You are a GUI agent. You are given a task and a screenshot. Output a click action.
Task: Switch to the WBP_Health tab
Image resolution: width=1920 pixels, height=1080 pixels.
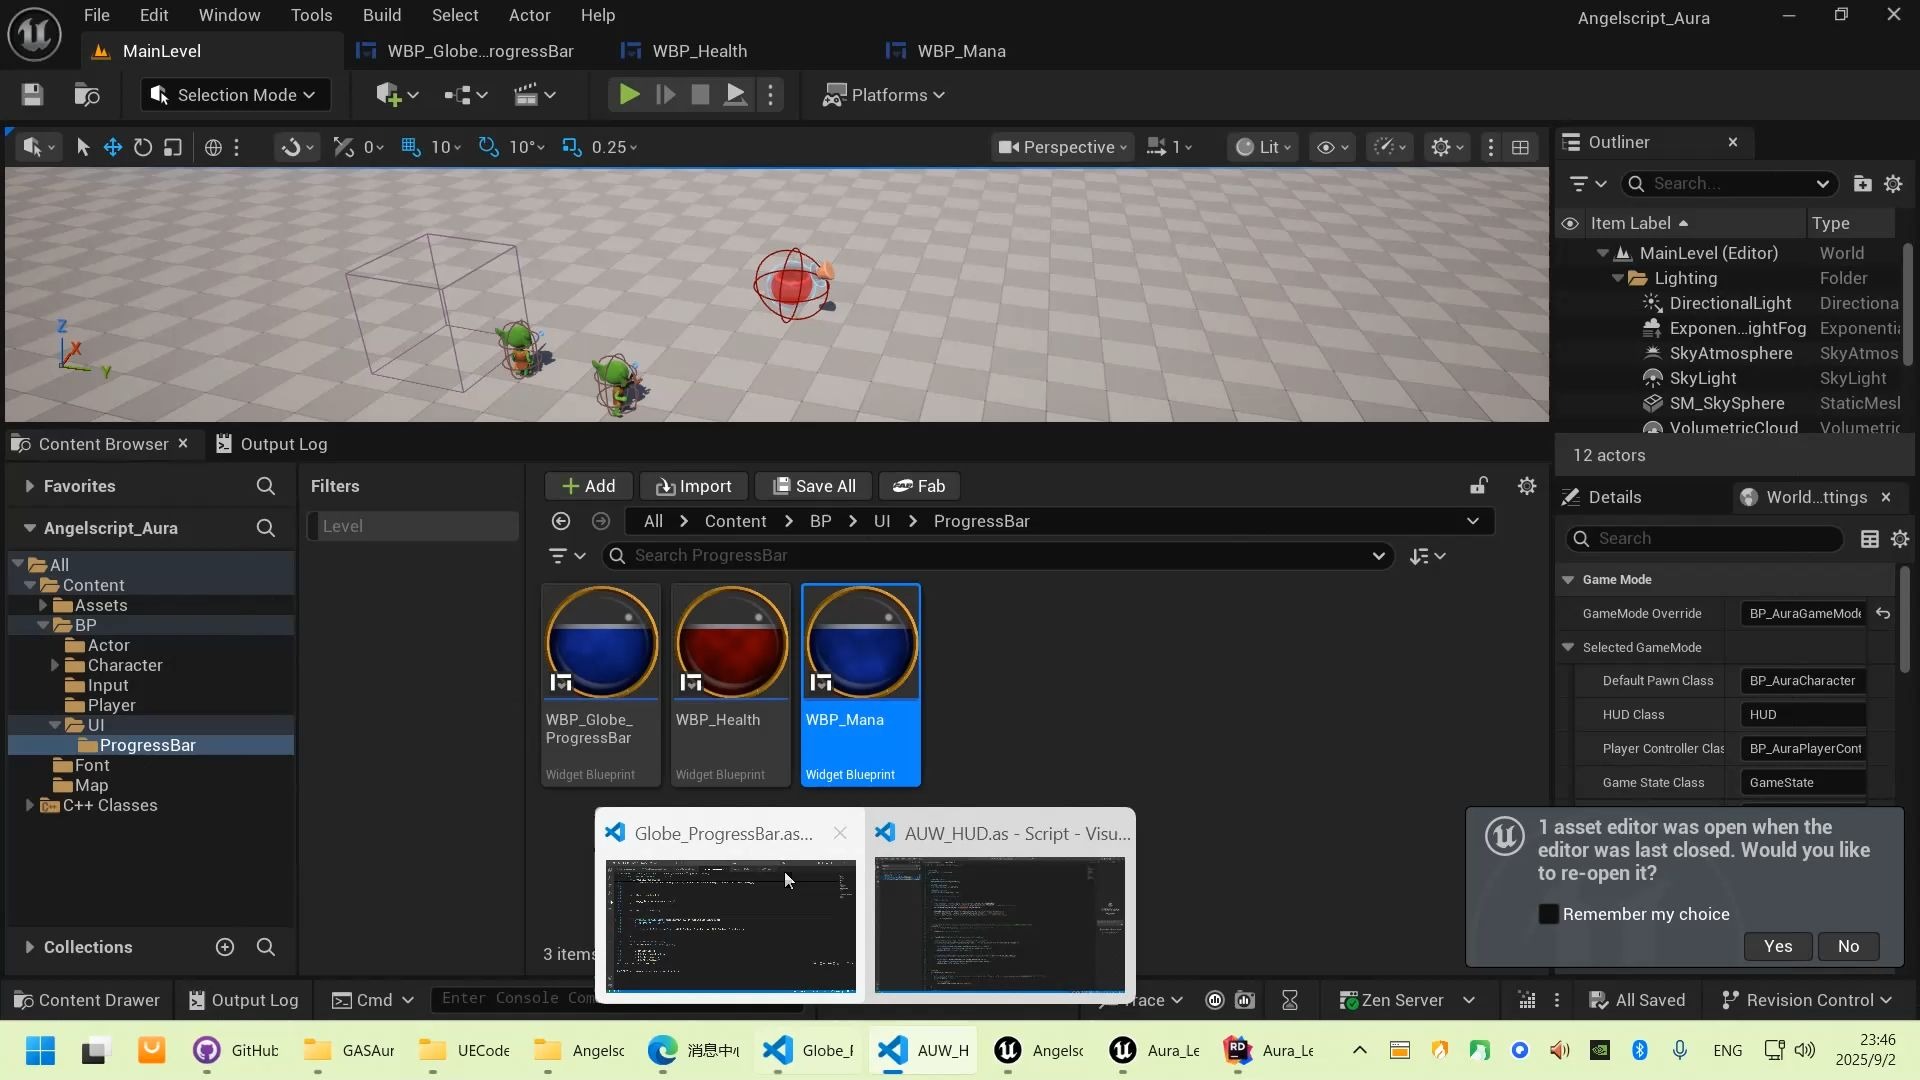[x=699, y=51]
